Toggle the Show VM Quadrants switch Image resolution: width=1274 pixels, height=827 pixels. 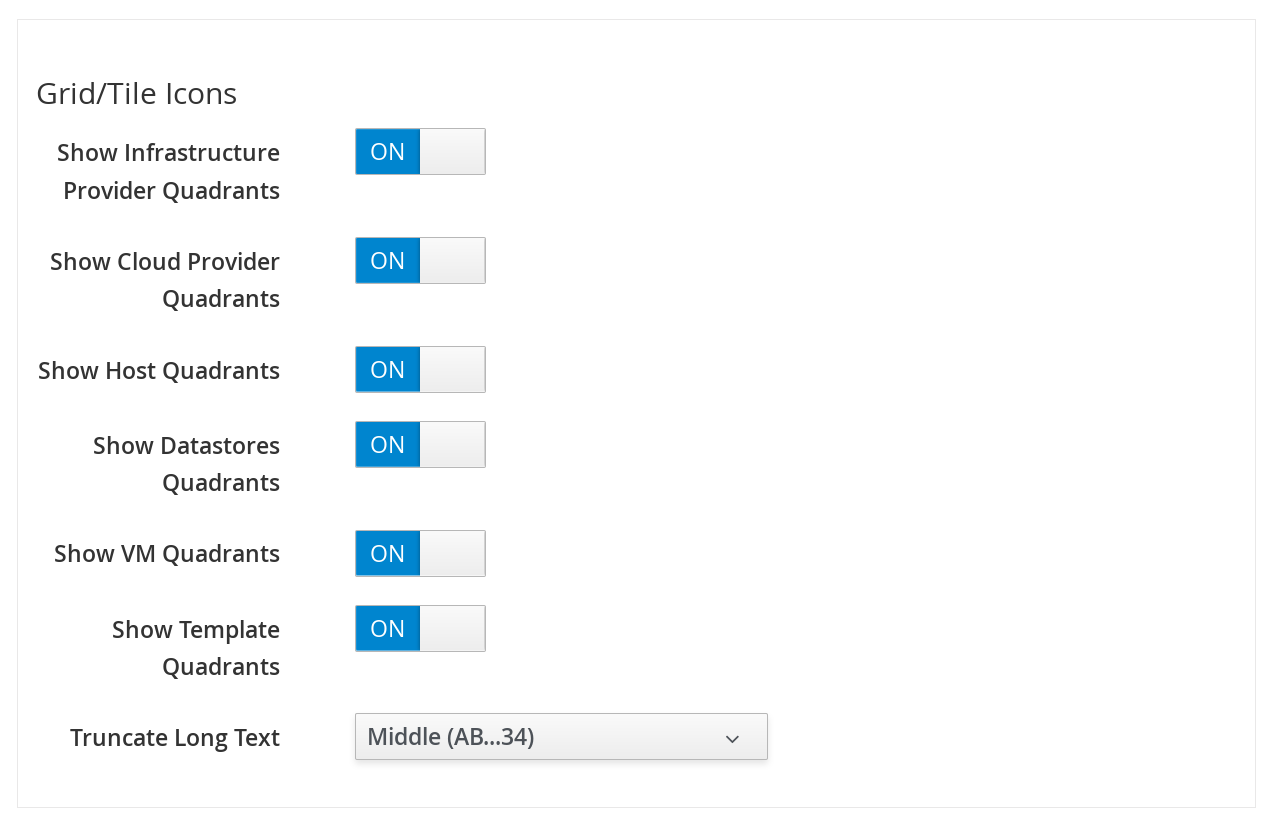tap(420, 554)
